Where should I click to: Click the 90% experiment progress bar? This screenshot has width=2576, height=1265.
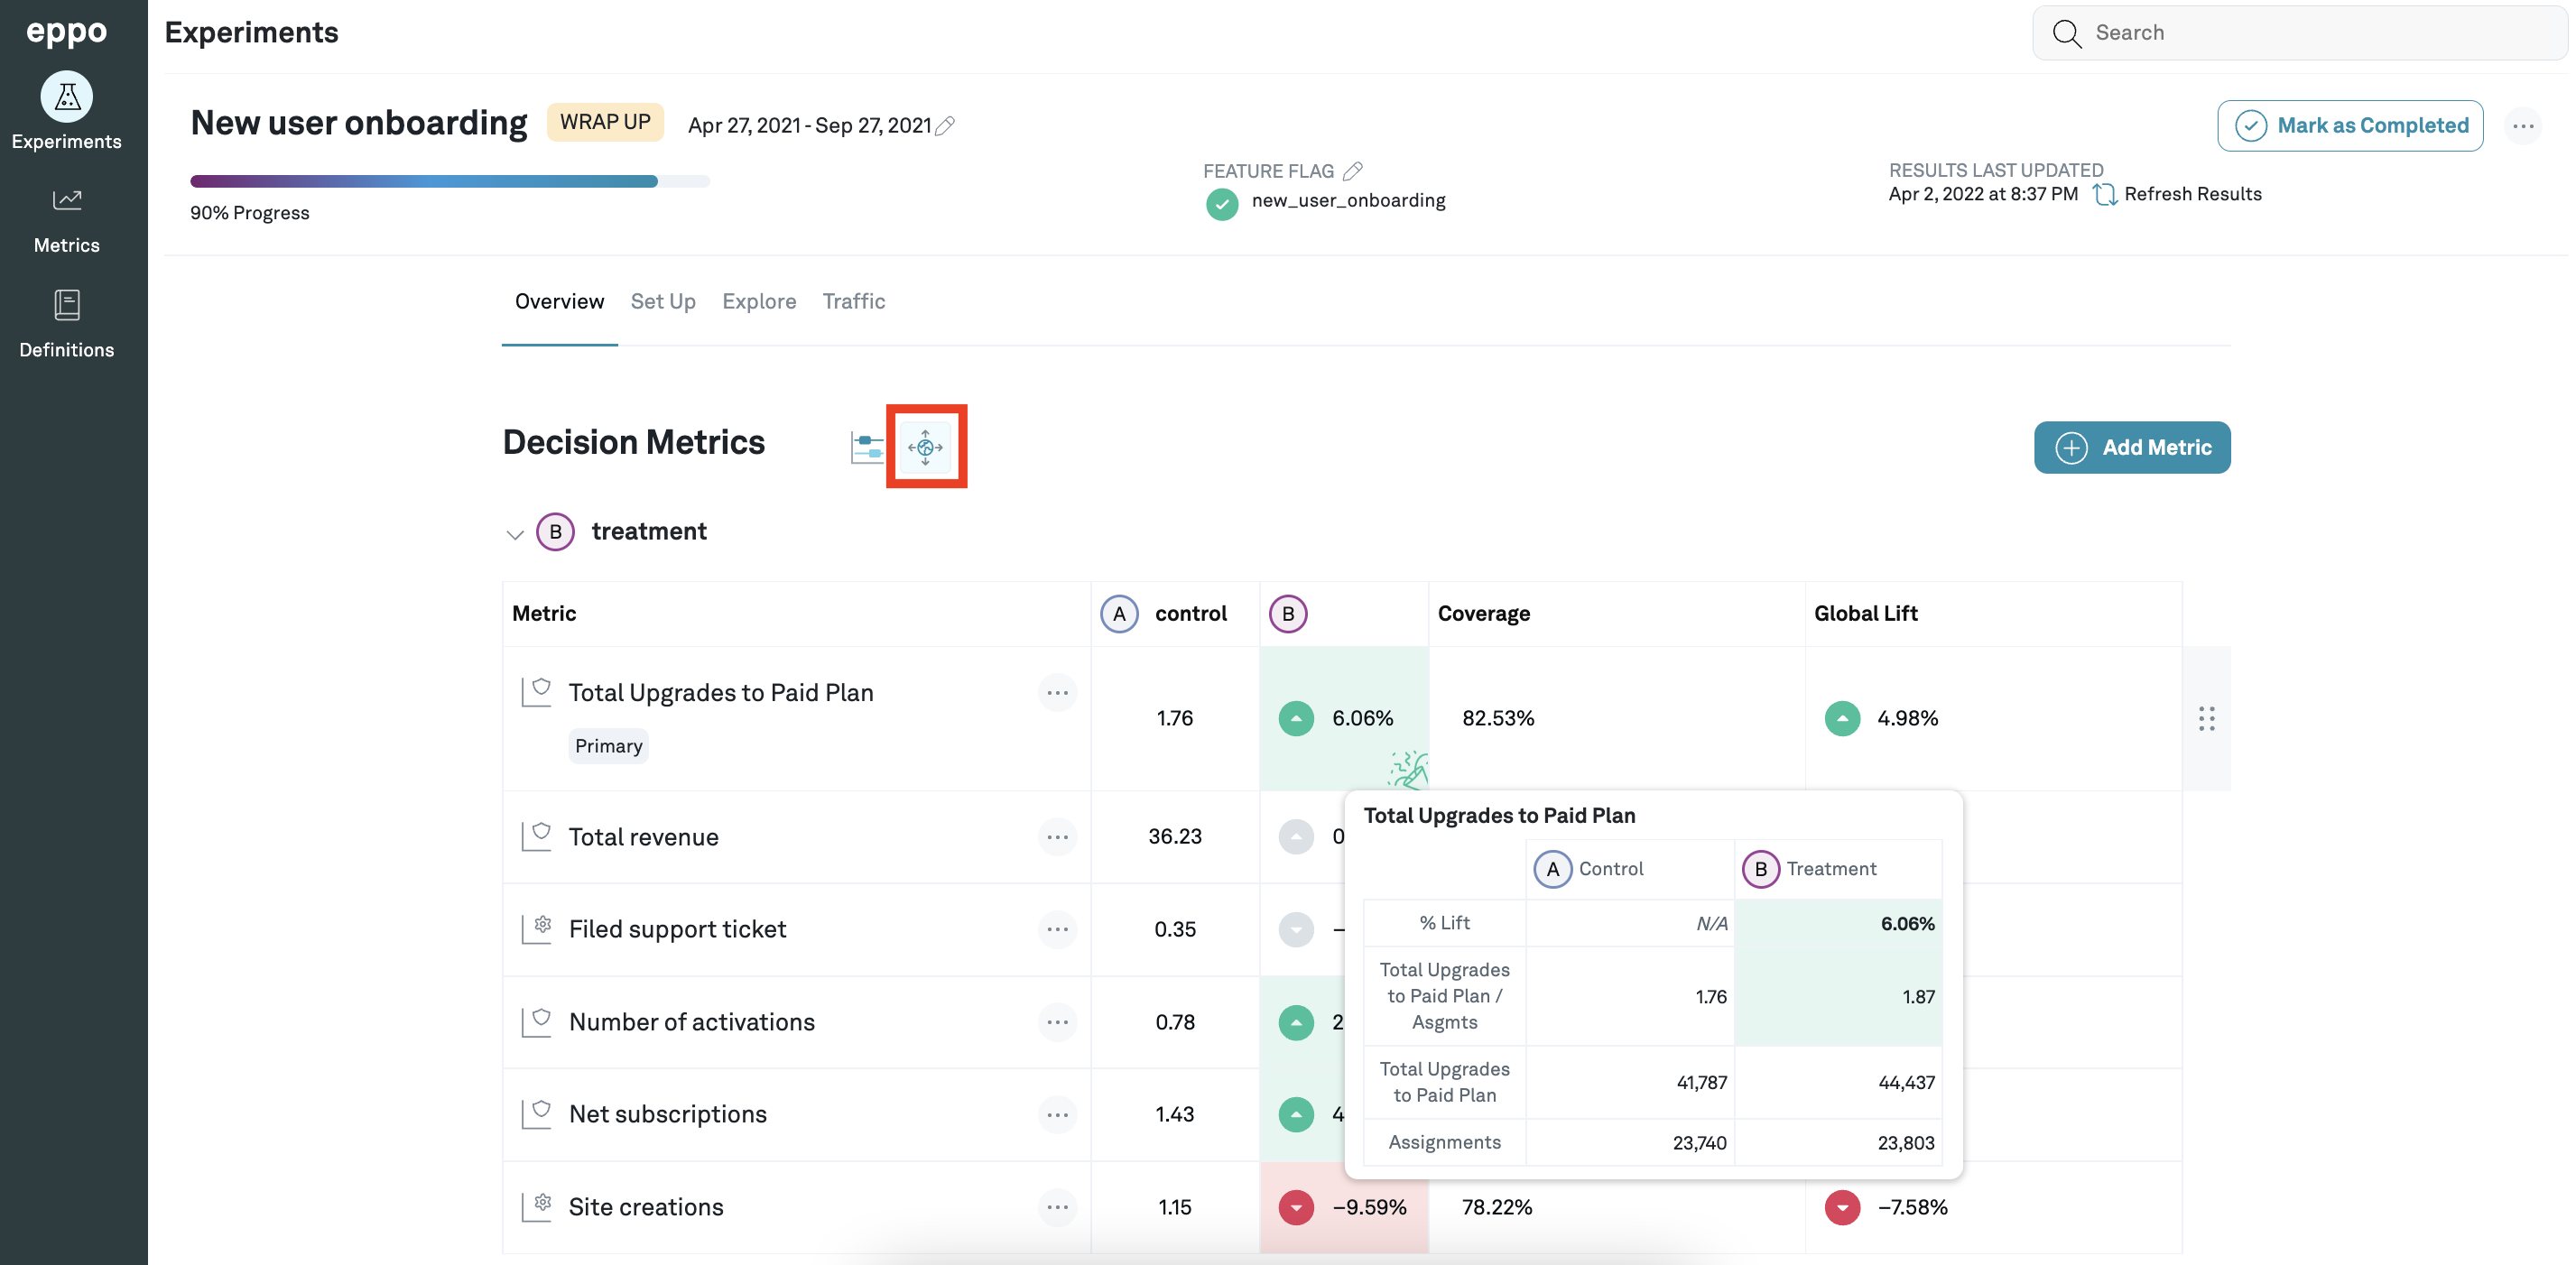(x=449, y=181)
